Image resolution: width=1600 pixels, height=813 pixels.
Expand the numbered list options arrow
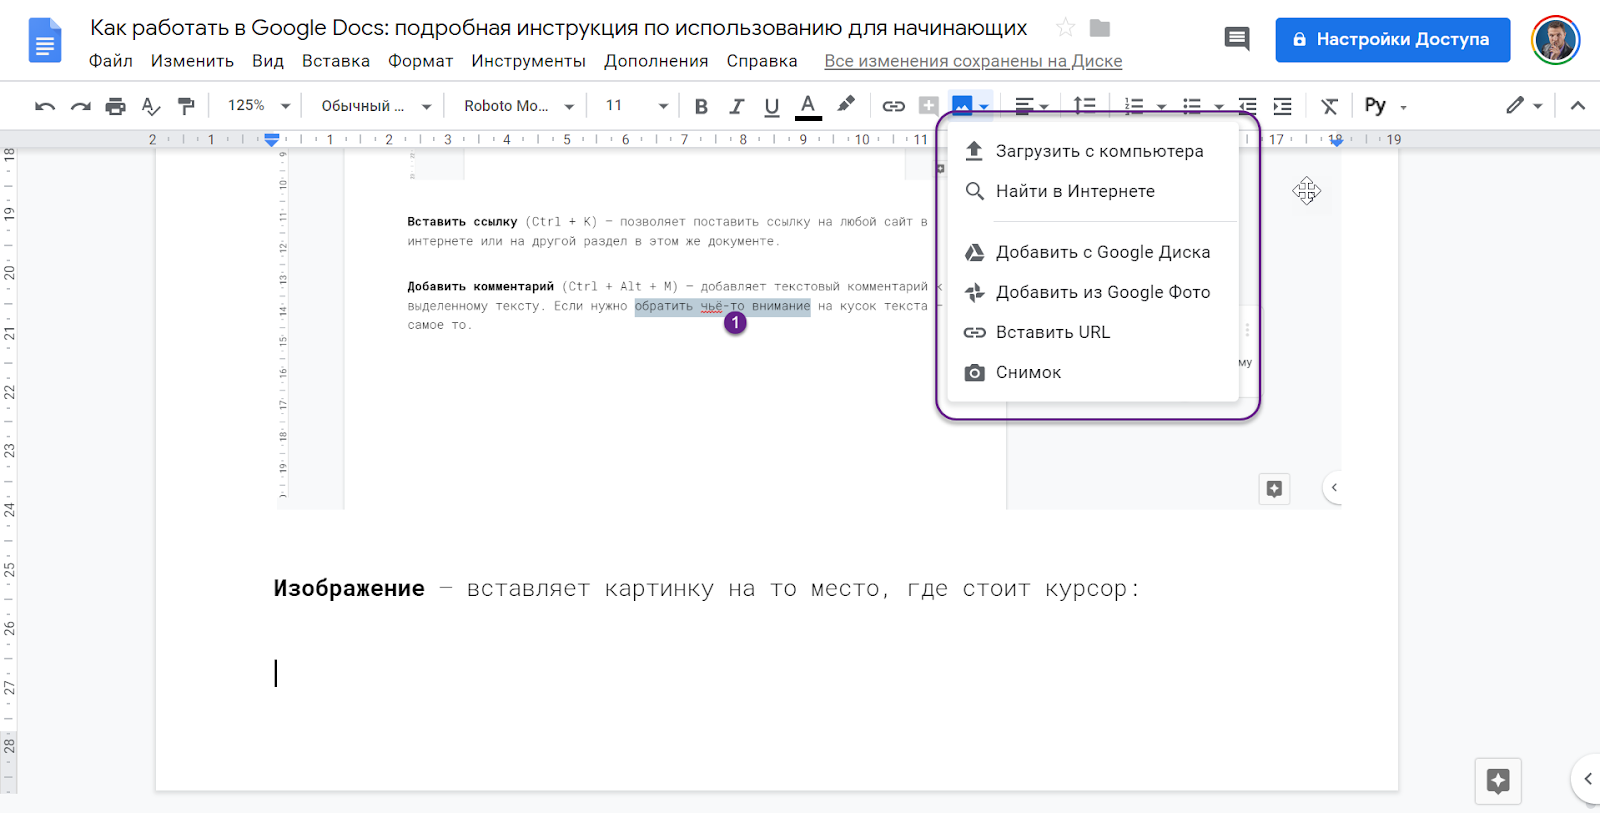1161,107
